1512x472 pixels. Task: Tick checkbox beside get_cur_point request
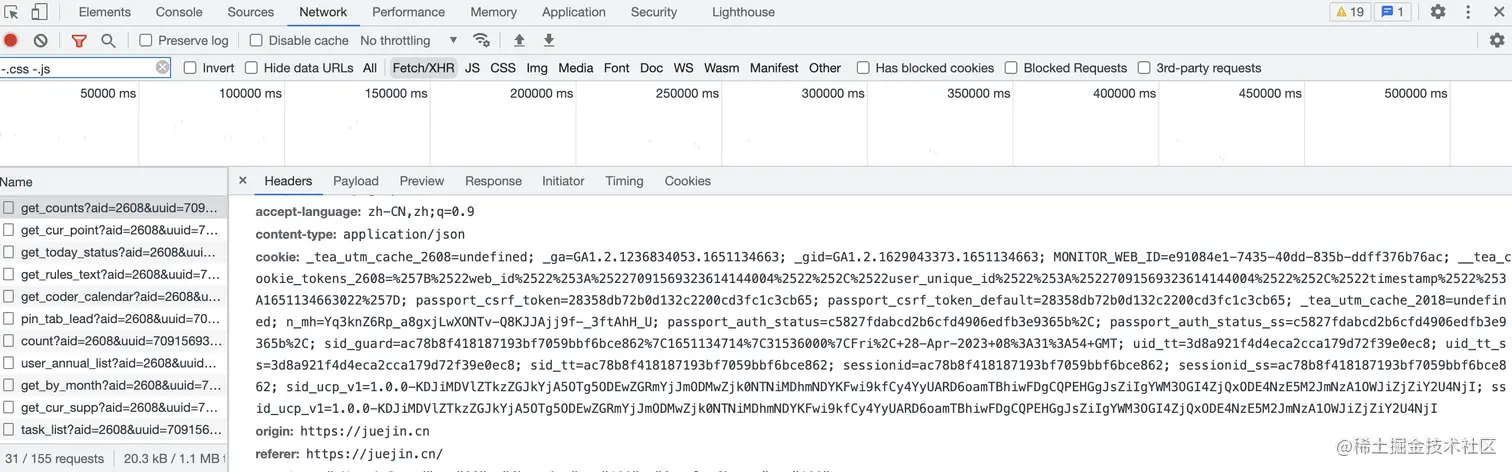point(9,230)
